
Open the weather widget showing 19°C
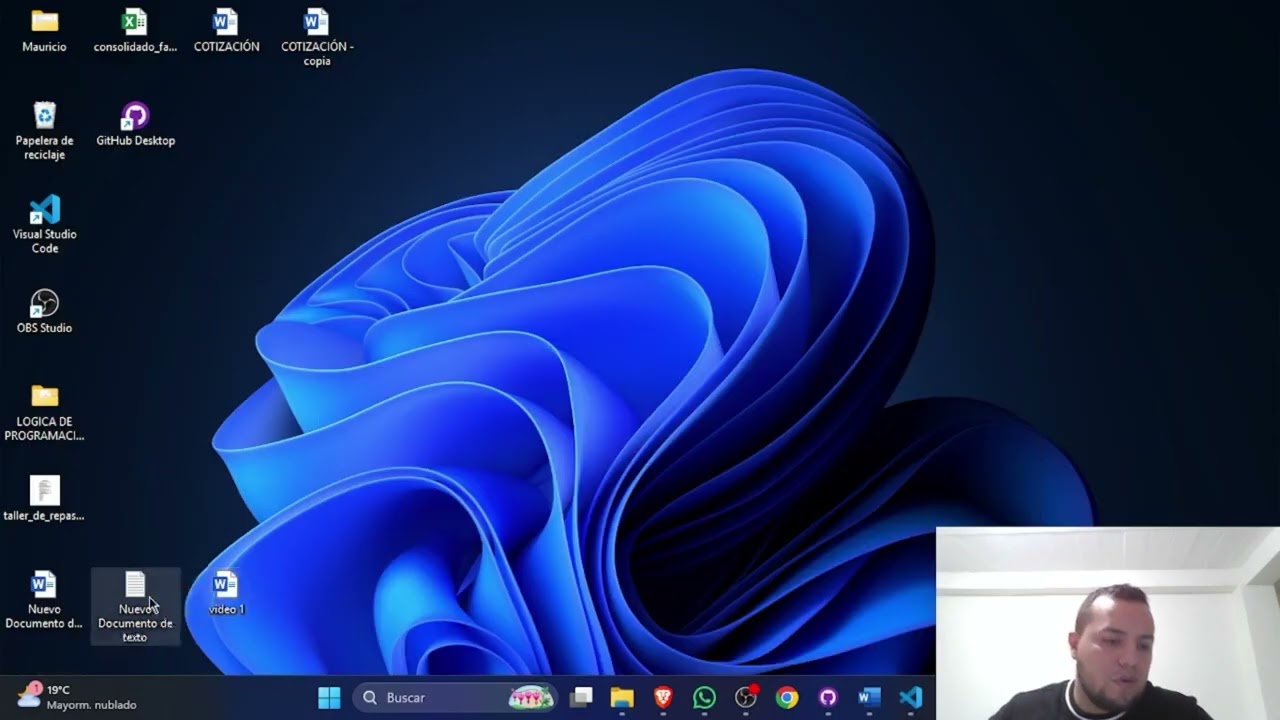77,697
